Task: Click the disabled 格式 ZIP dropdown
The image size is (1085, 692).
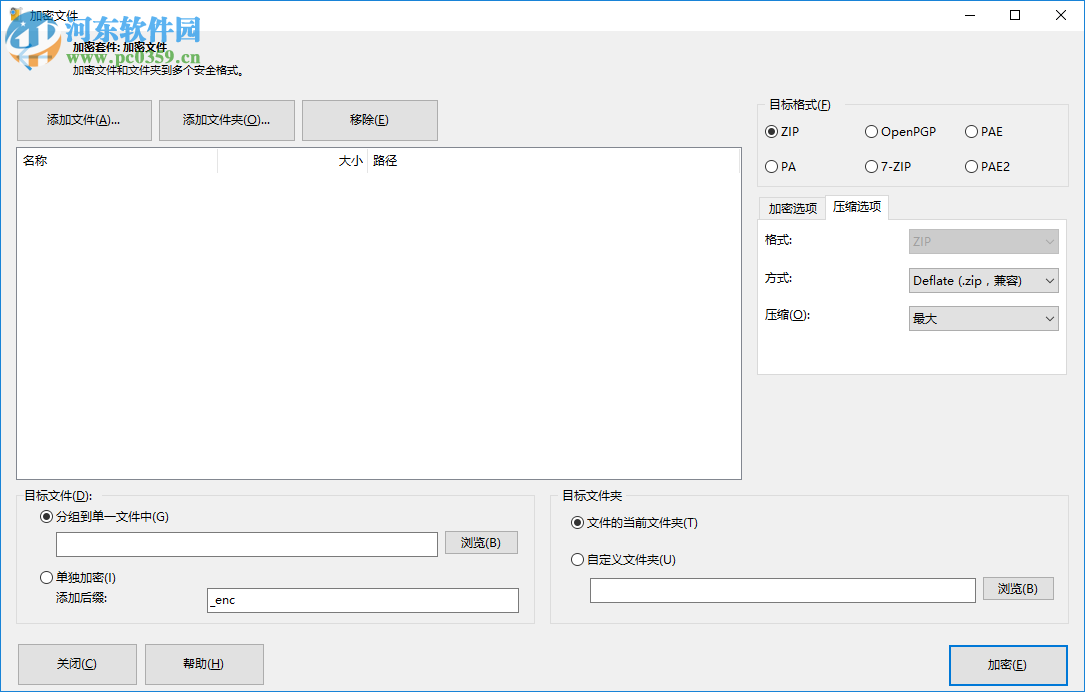Action: [x=983, y=241]
